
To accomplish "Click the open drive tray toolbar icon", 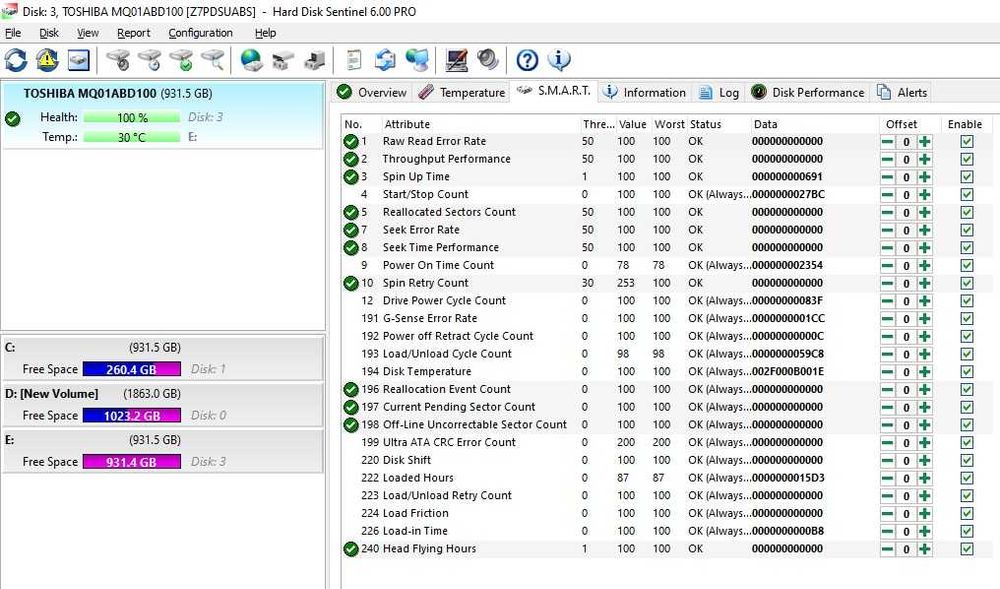I will tap(283, 61).
